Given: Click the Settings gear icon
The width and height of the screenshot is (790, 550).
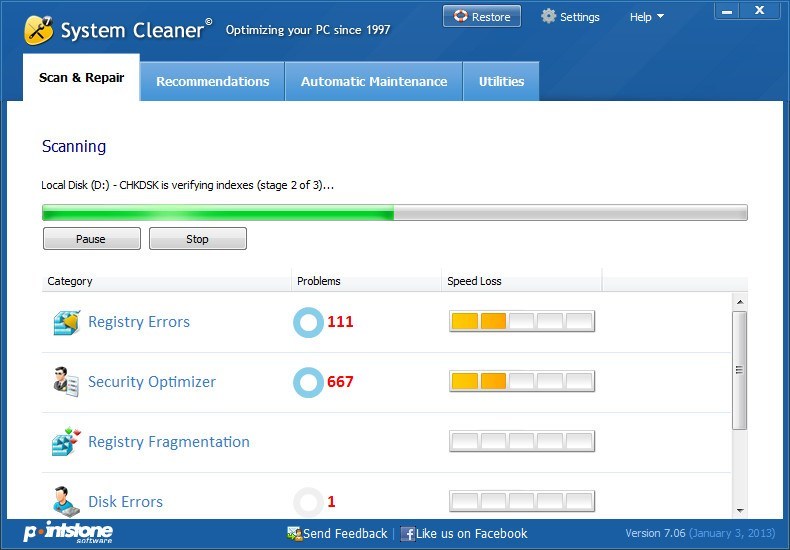Looking at the screenshot, I should (x=548, y=16).
